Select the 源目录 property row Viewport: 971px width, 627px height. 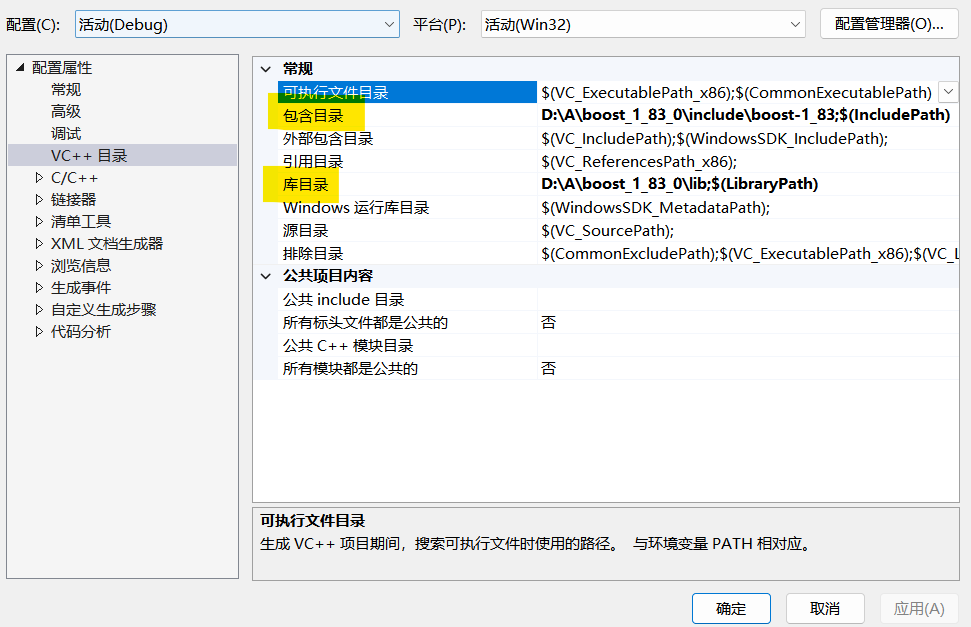pyautogui.click(x=407, y=230)
